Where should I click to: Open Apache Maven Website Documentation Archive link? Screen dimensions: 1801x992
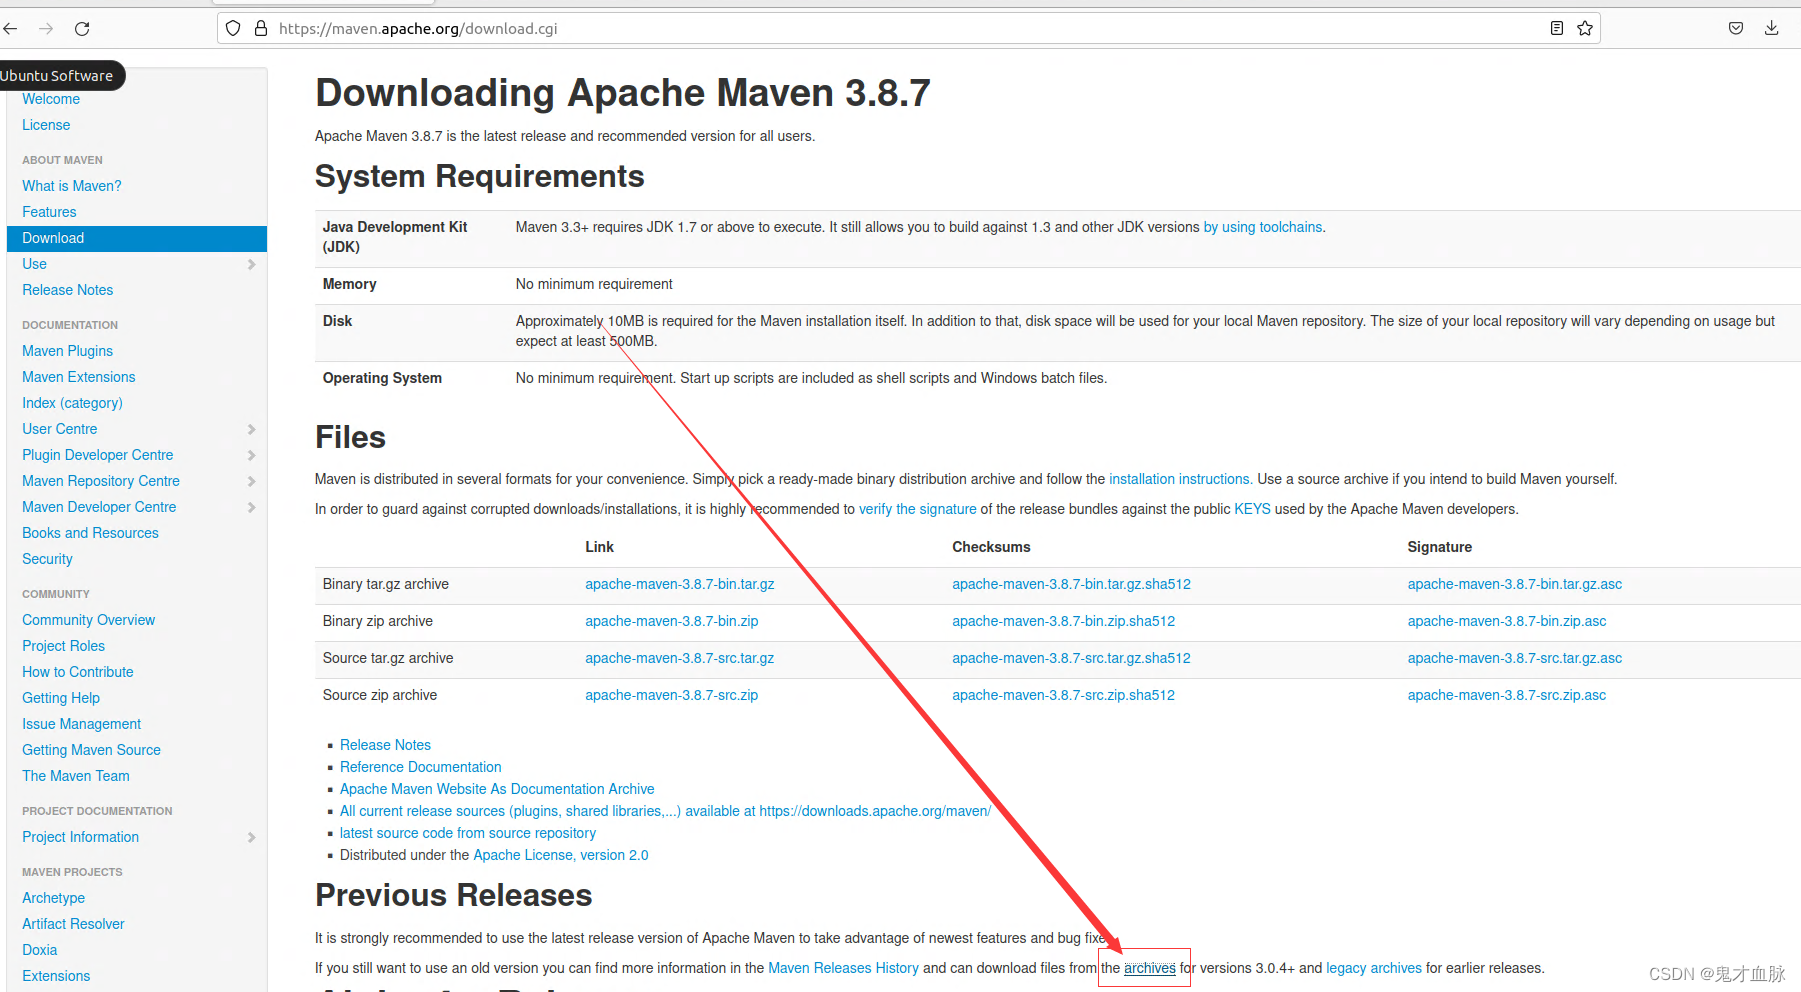coord(497,789)
